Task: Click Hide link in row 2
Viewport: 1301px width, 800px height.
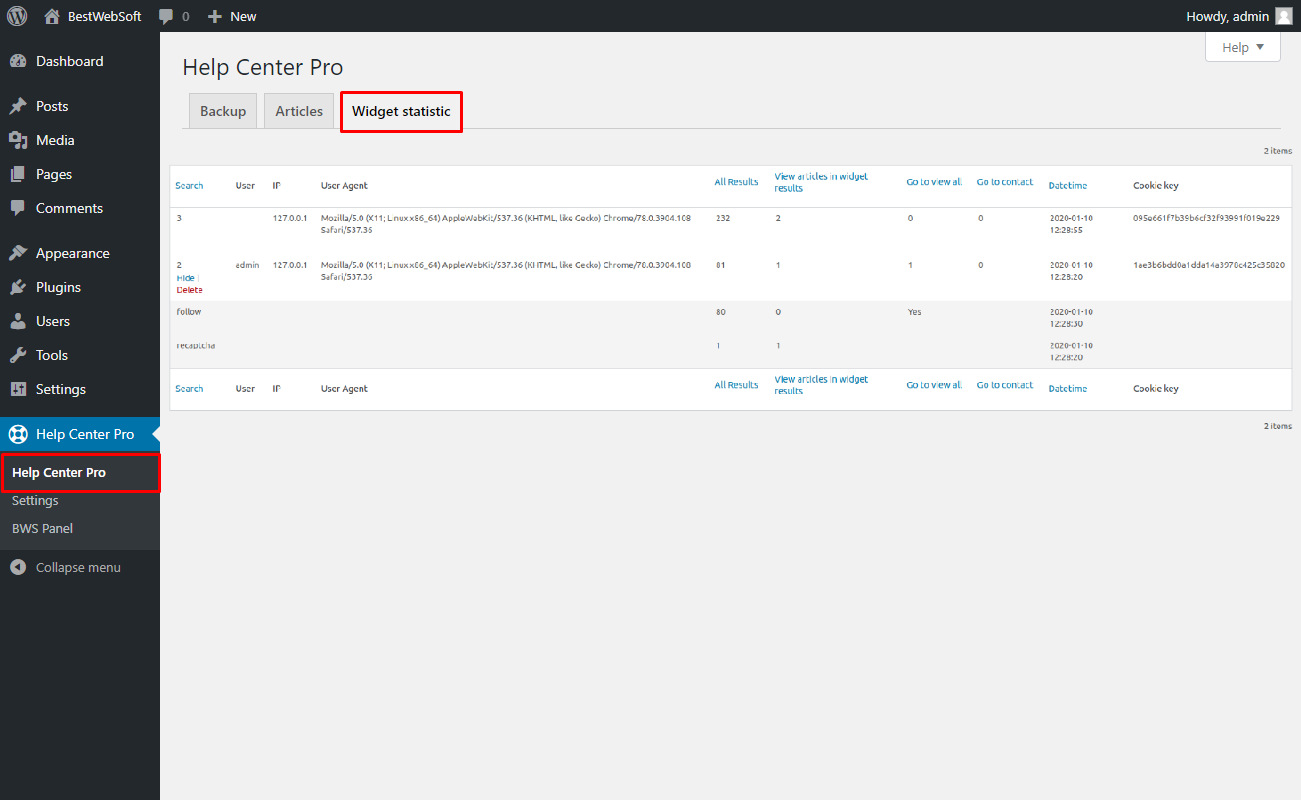Action: [186, 278]
